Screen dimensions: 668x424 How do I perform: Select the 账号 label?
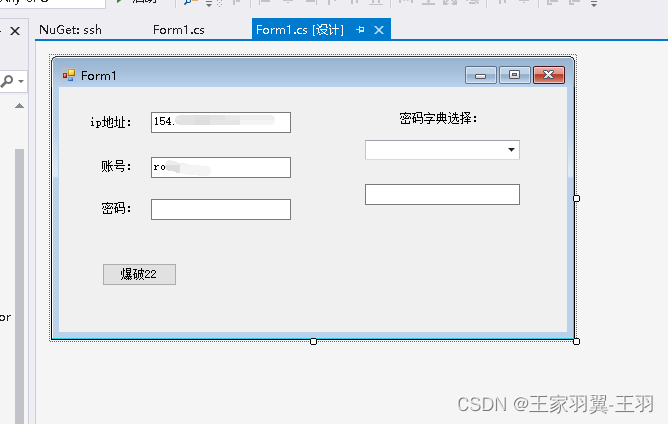[116, 166]
